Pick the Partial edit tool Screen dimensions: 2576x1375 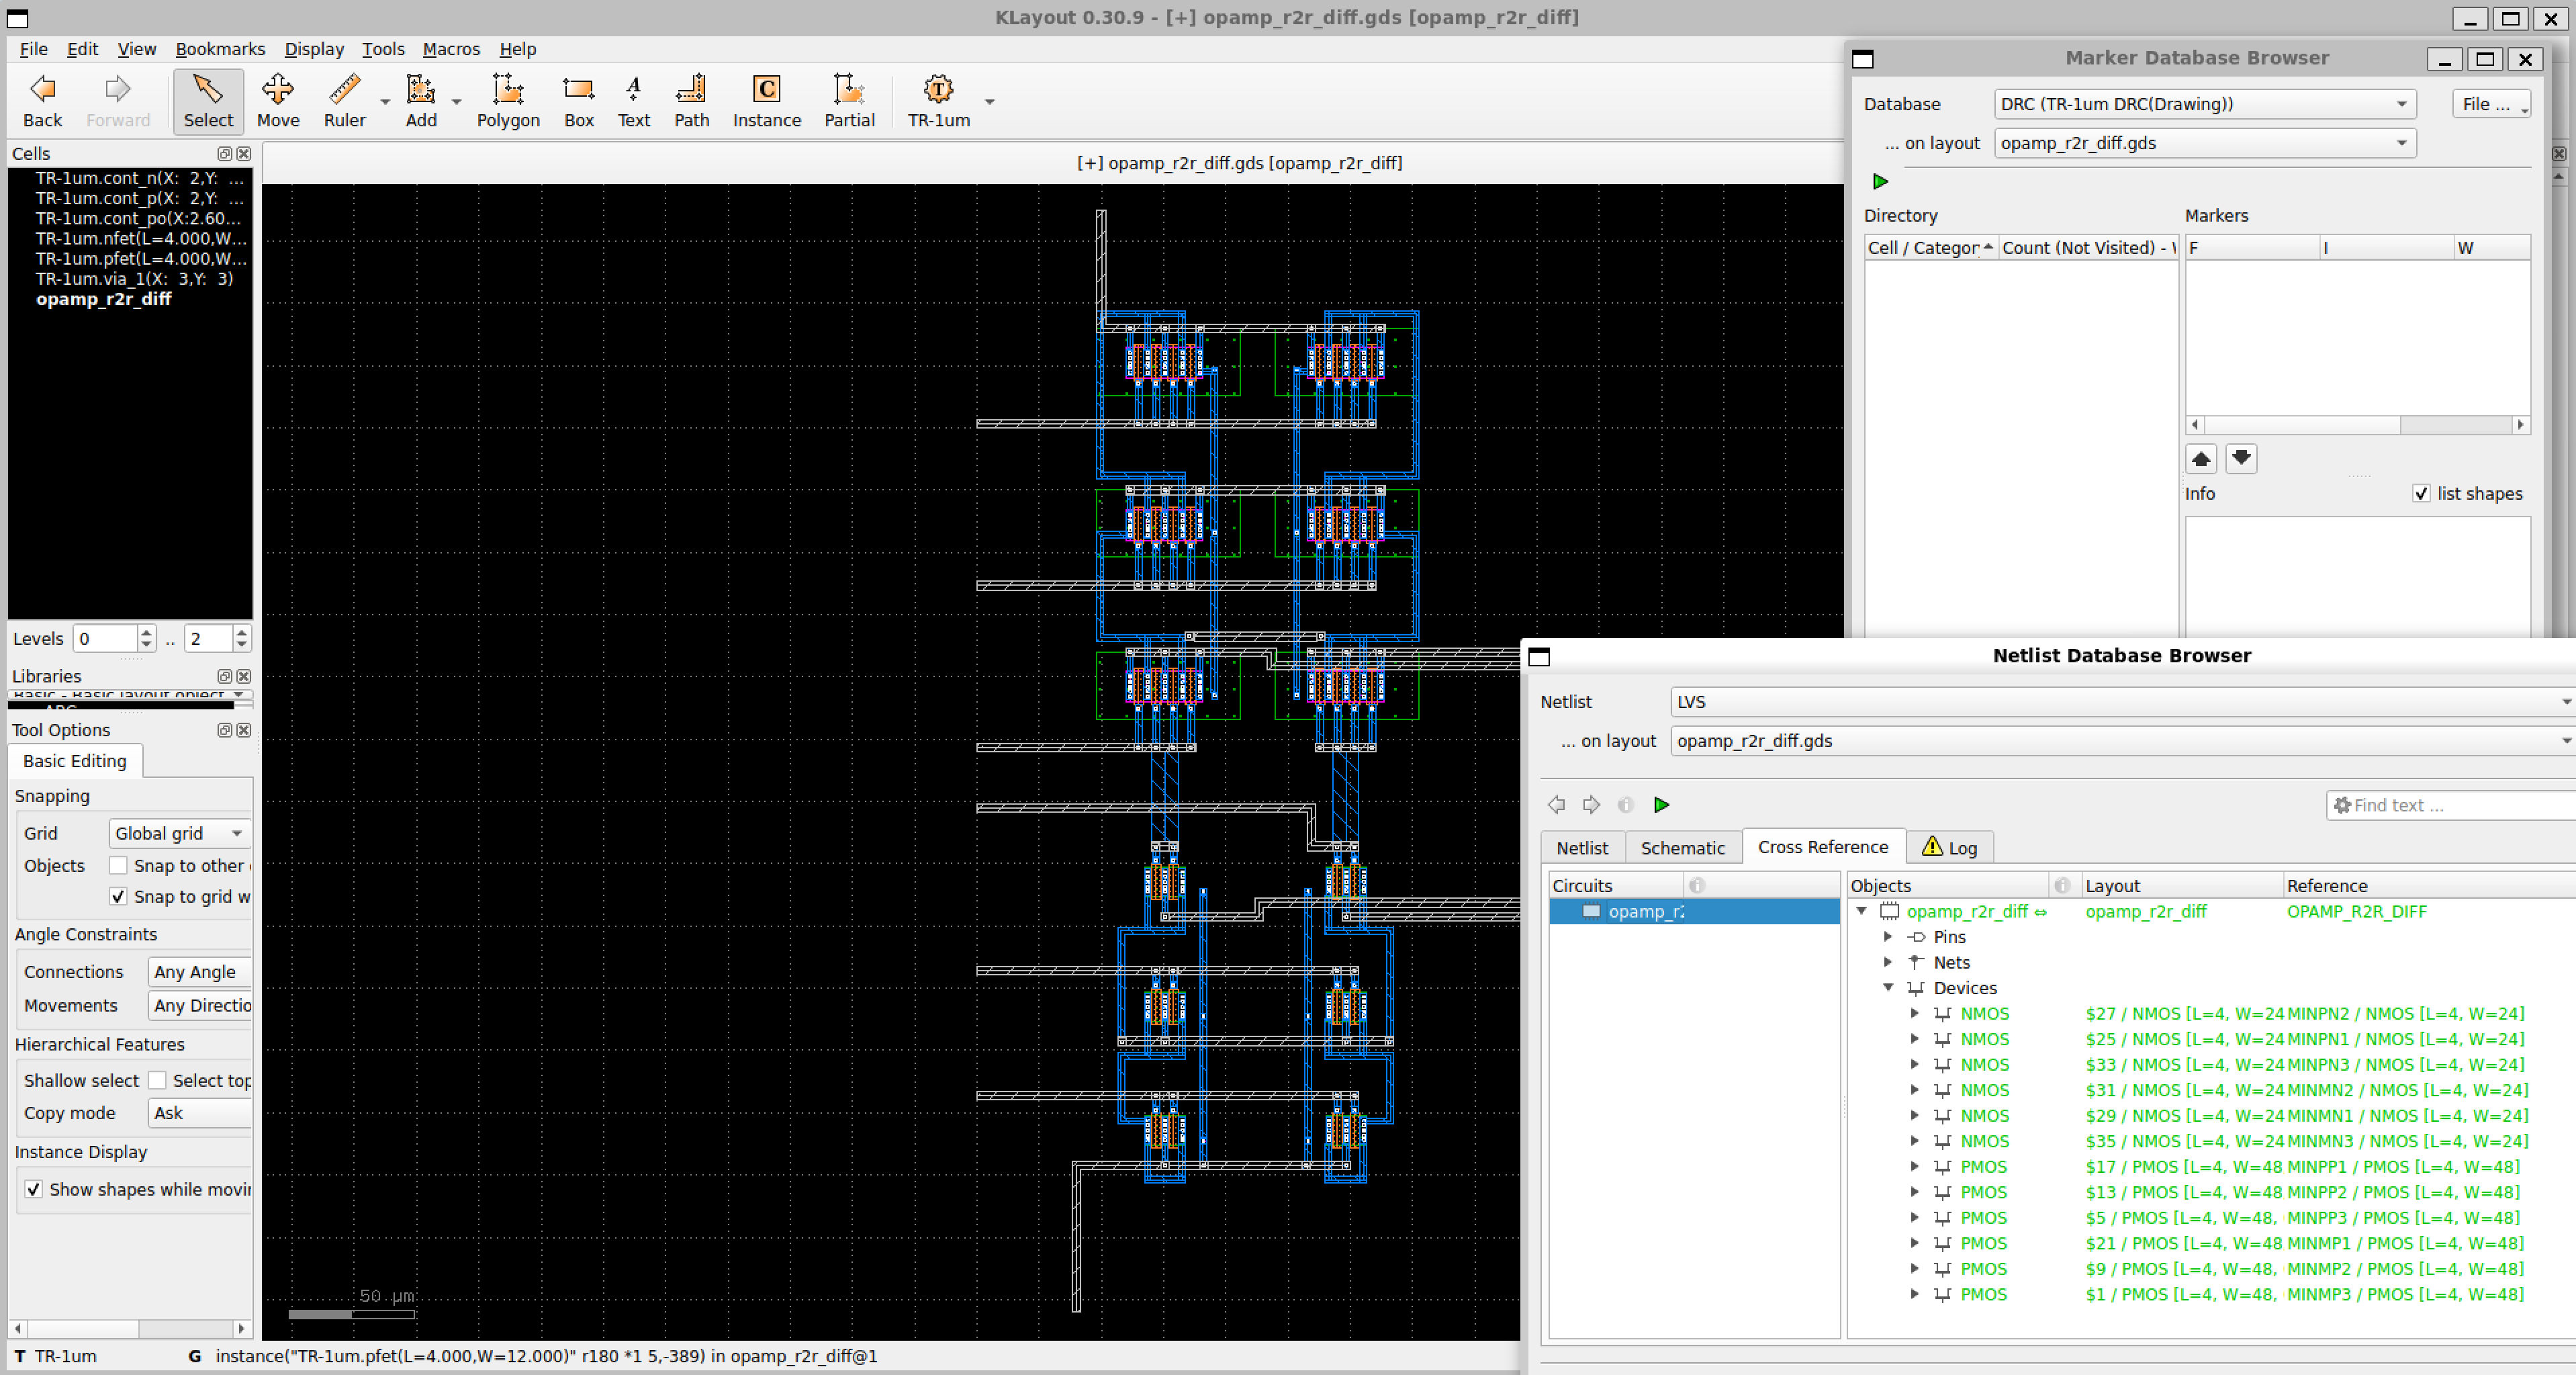[849, 101]
